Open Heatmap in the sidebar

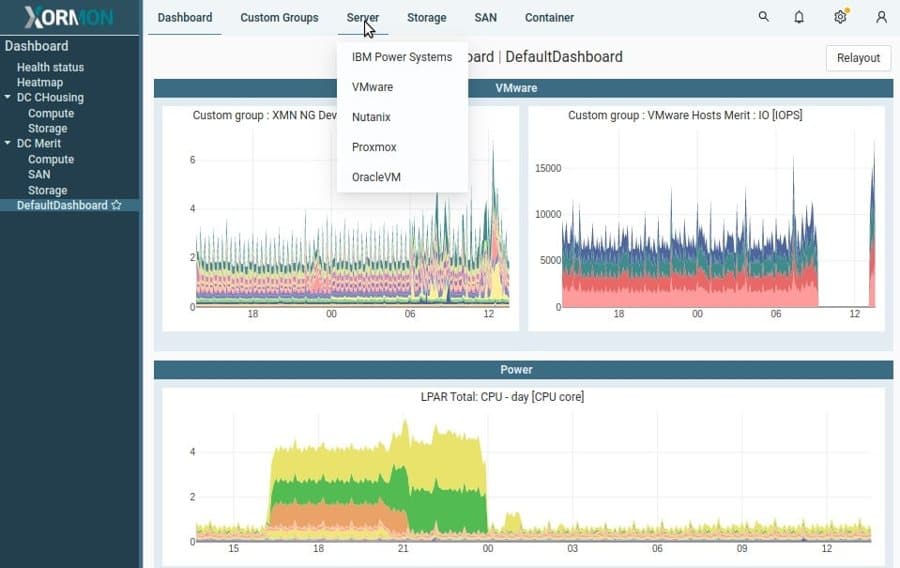tap(40, 82)
